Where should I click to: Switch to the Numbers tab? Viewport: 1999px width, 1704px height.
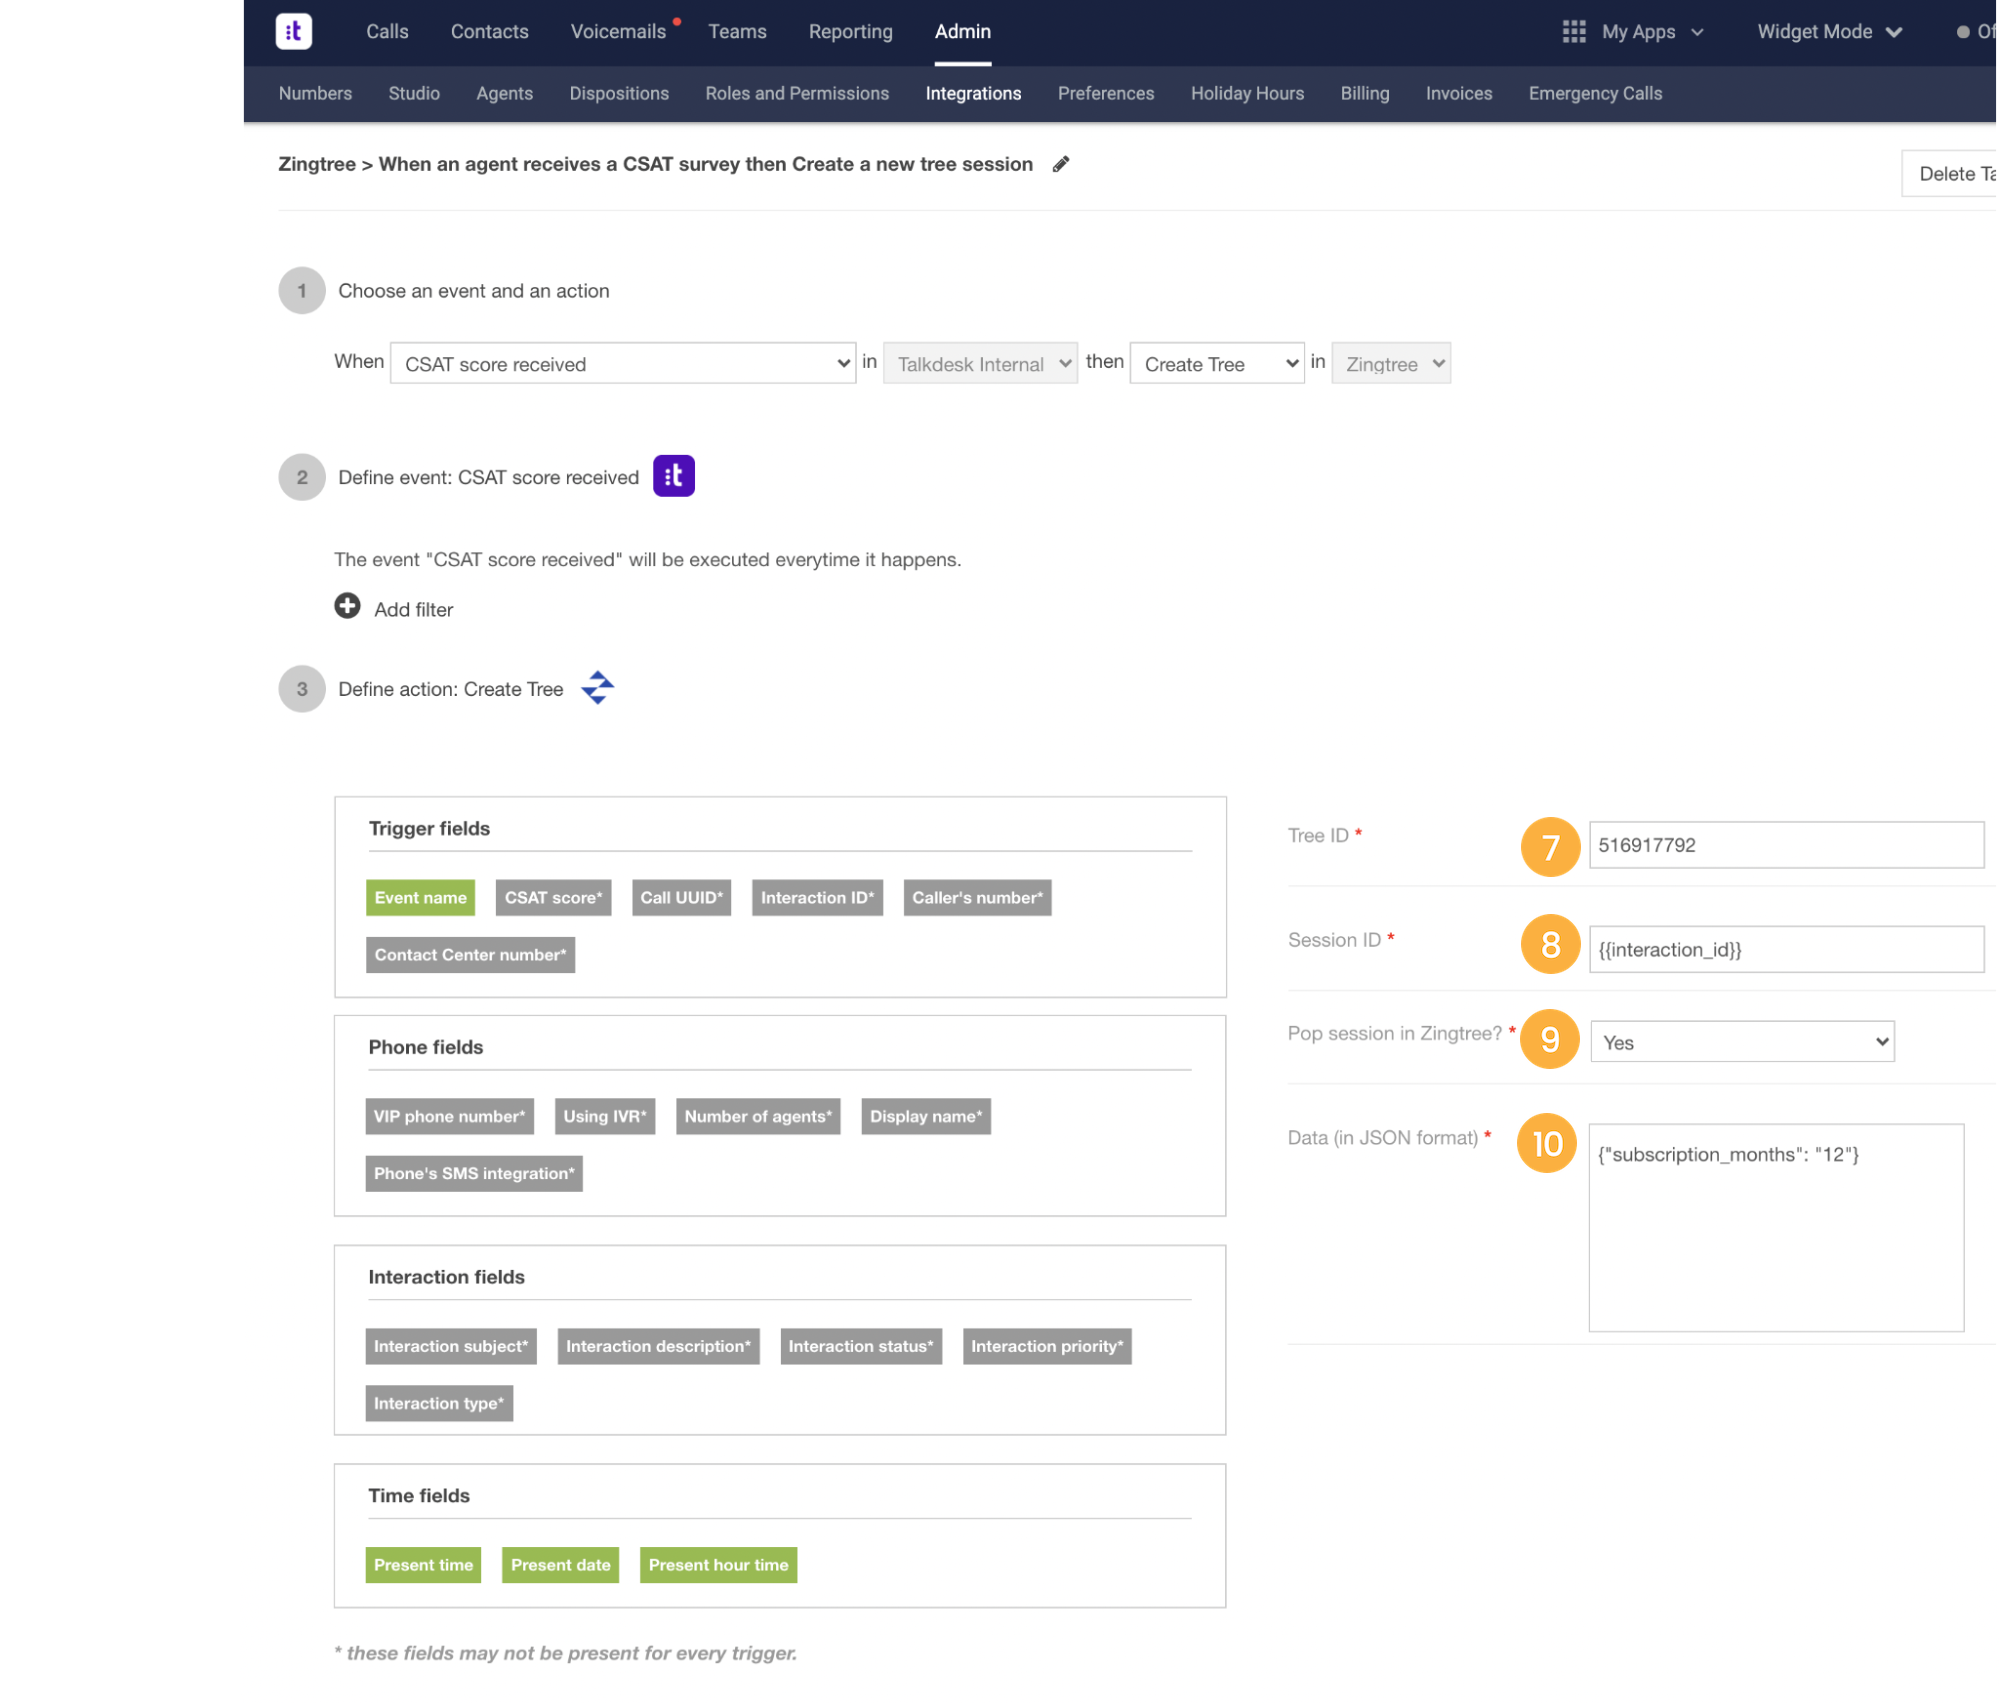tap(315, 93)
